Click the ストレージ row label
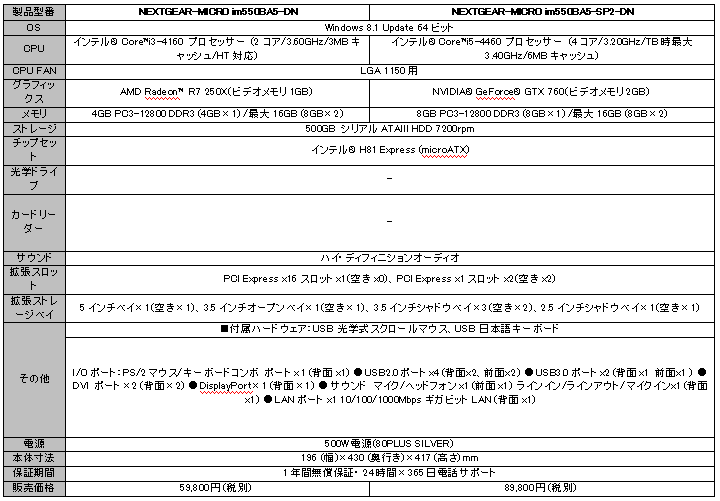Screen dimensions: 720x501 [34, 129]
